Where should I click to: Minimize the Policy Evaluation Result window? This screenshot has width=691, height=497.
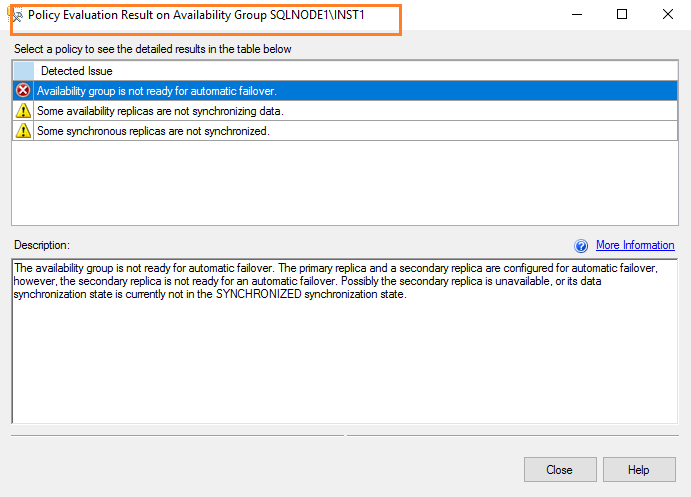coord(577,15)
